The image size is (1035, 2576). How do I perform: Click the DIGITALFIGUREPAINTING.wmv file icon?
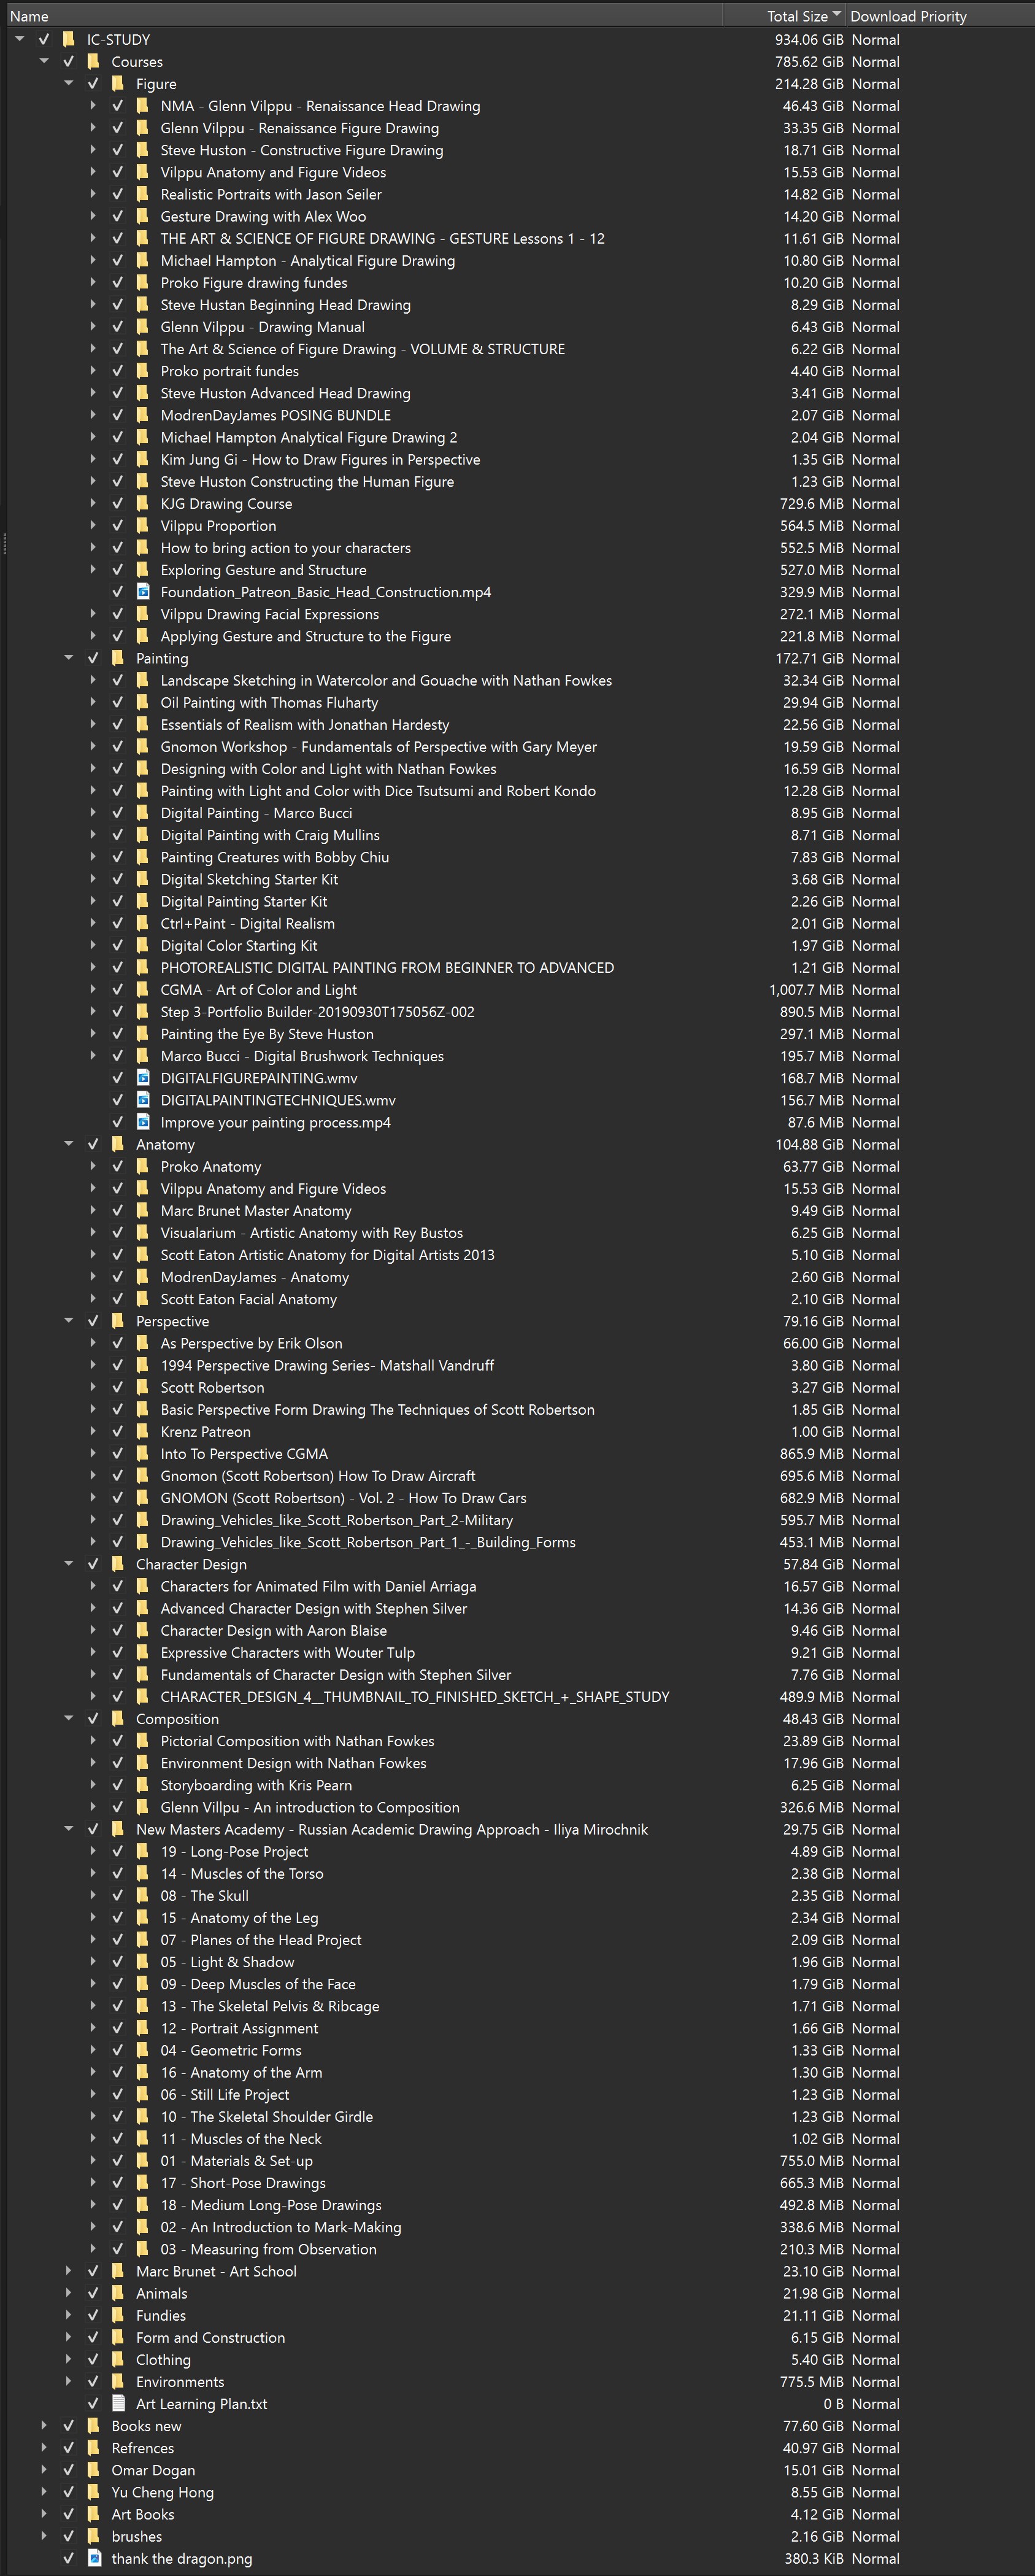(x=142, y=1078)
